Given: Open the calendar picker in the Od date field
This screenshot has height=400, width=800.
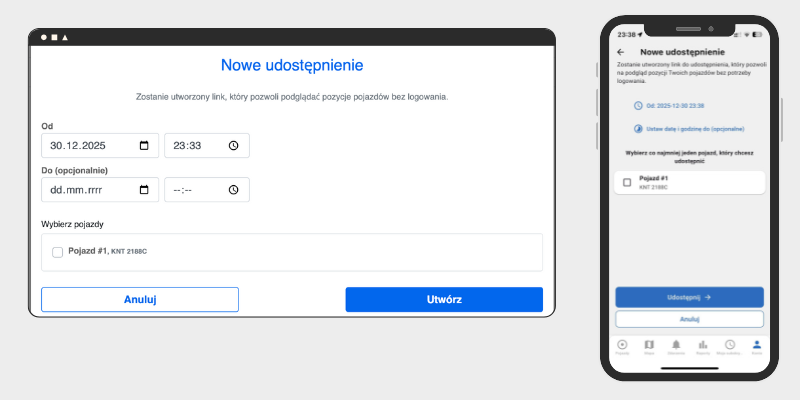Looking at the screenshot, I should coord(144,146).
